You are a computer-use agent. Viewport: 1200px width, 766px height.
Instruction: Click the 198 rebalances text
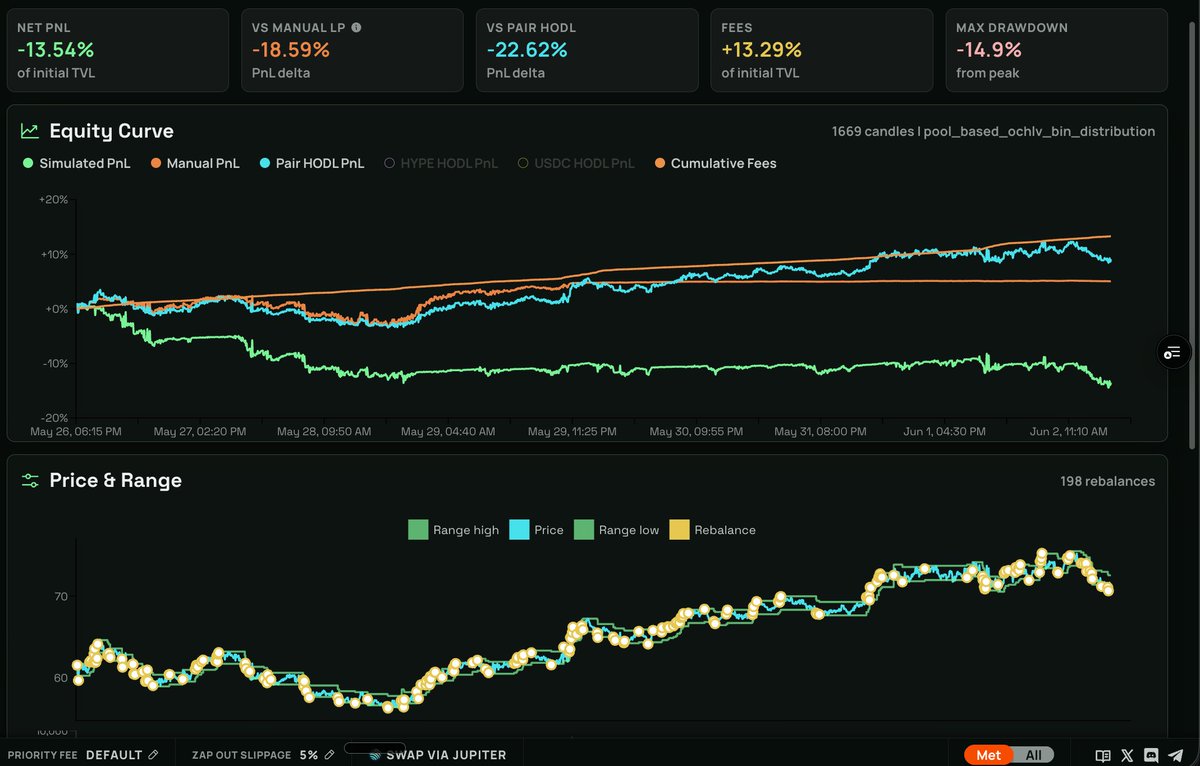point(1108,481)
